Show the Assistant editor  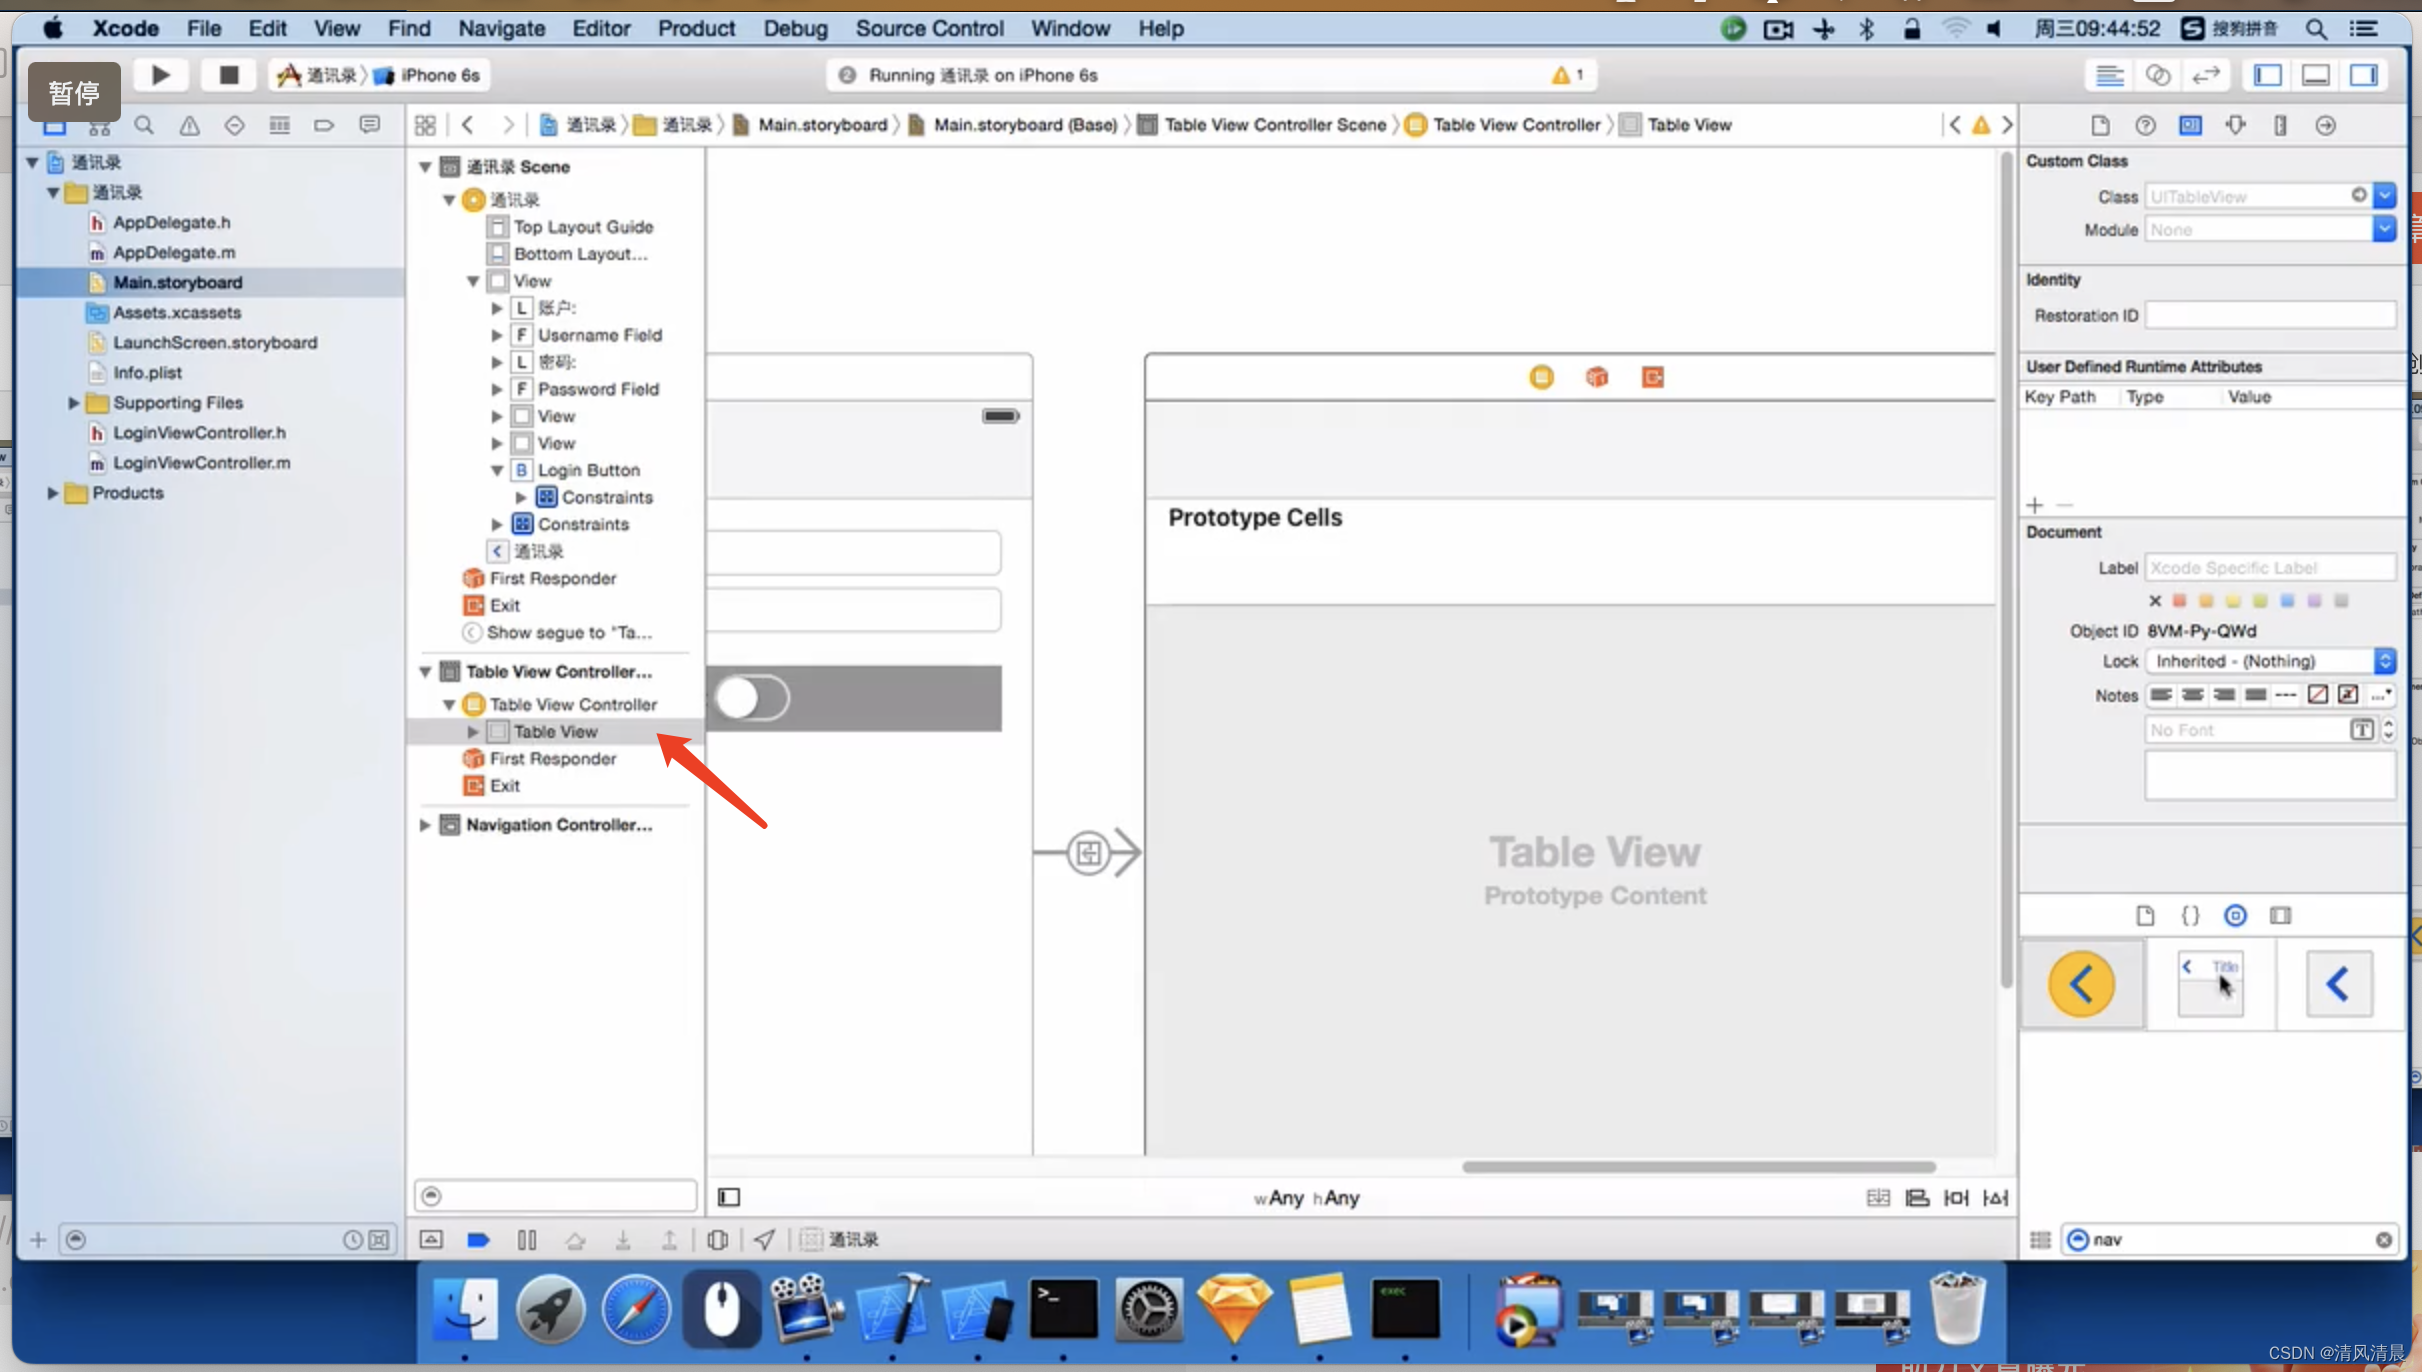click(2157, 75)
